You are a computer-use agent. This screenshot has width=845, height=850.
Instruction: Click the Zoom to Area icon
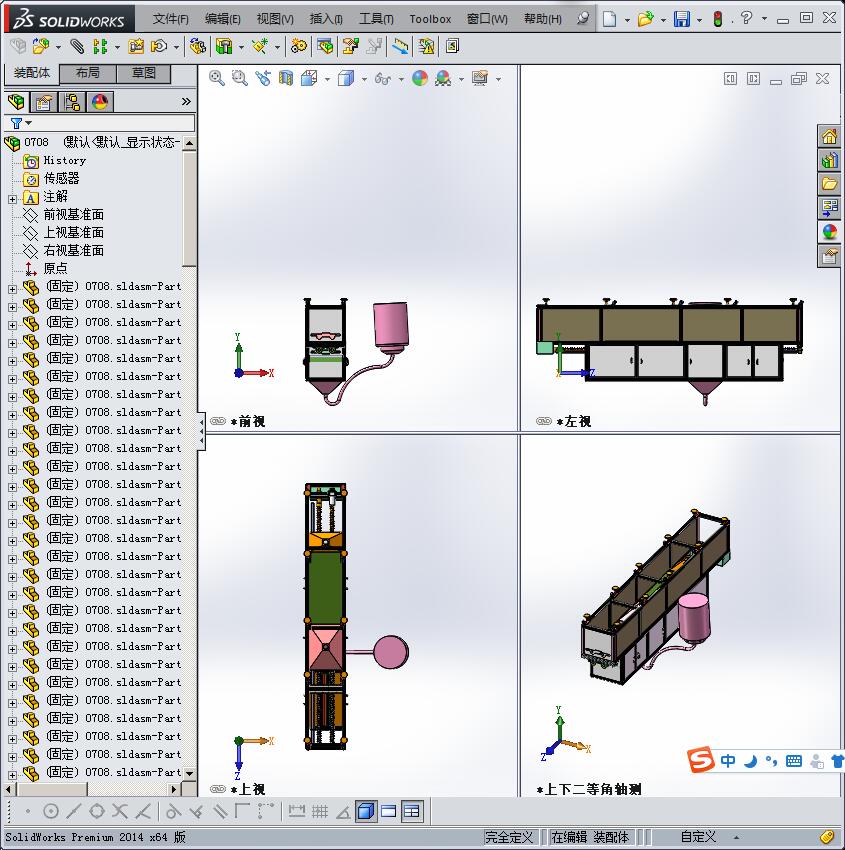[240, 79]
